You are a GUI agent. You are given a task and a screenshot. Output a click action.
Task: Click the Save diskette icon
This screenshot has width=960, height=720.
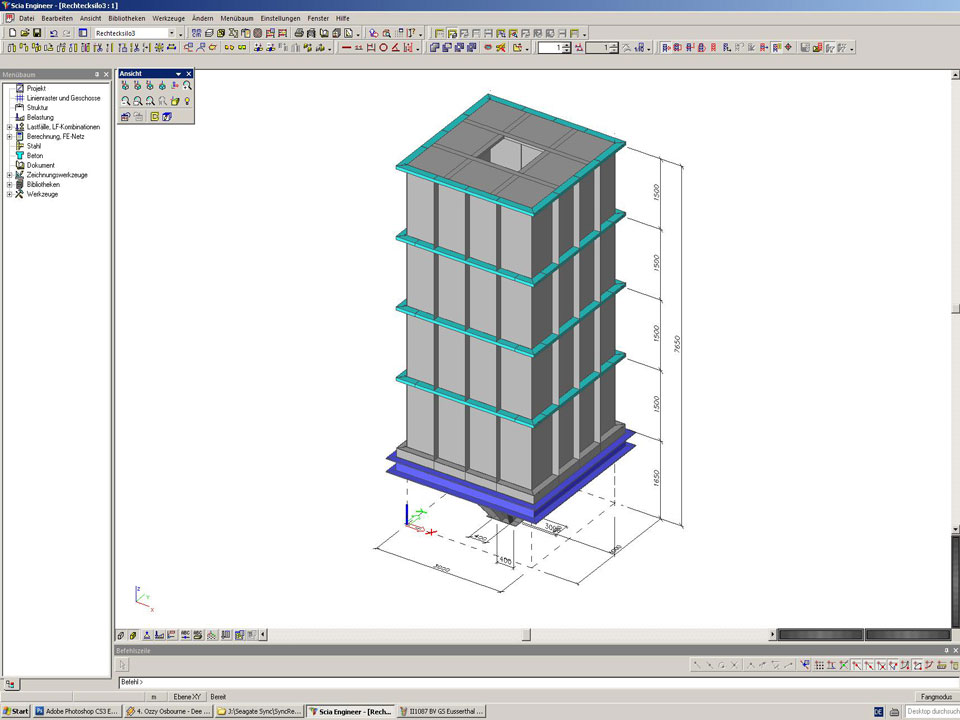click(37, 33)
